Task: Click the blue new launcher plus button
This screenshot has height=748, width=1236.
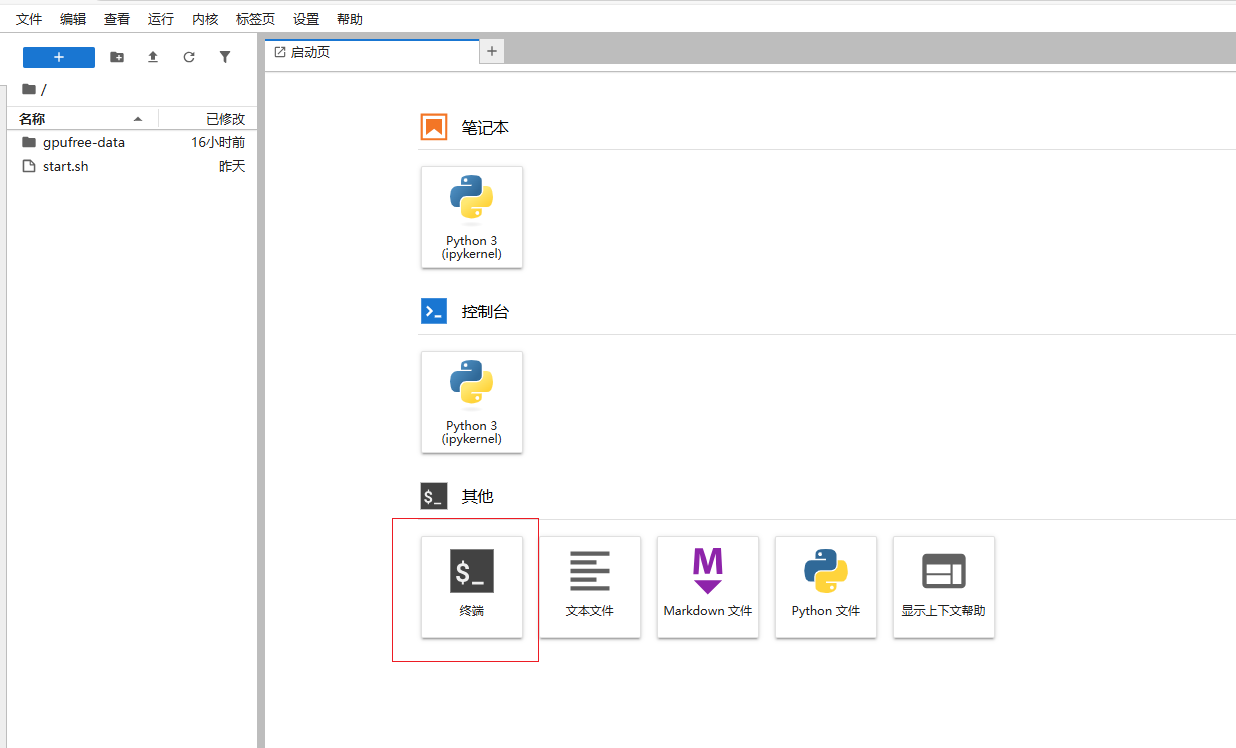Action: pyautogui.click(x=59, y=57)
